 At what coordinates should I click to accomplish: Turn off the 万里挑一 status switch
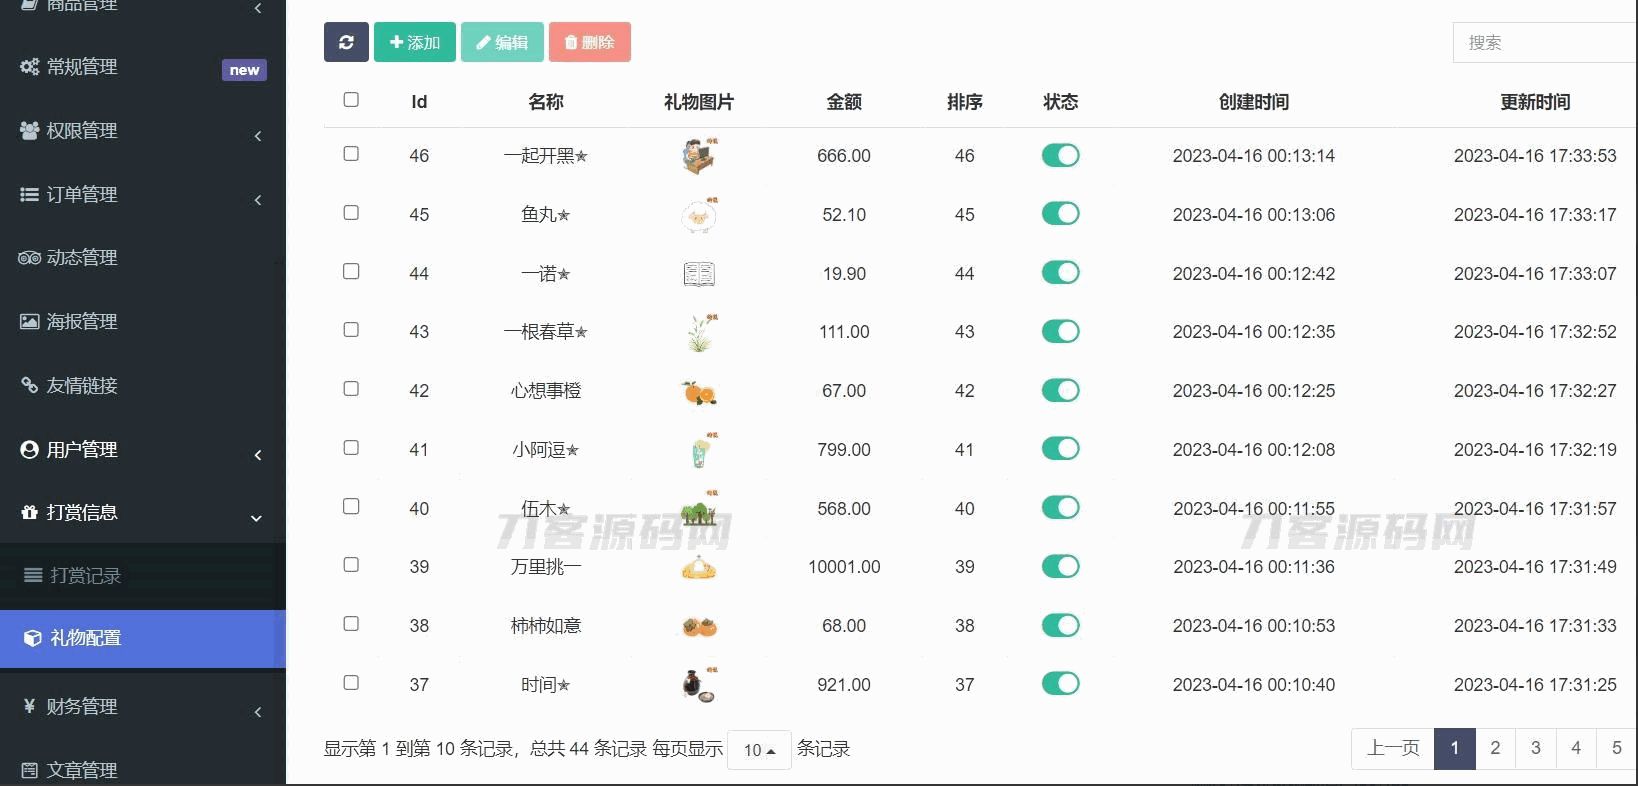1060,567
